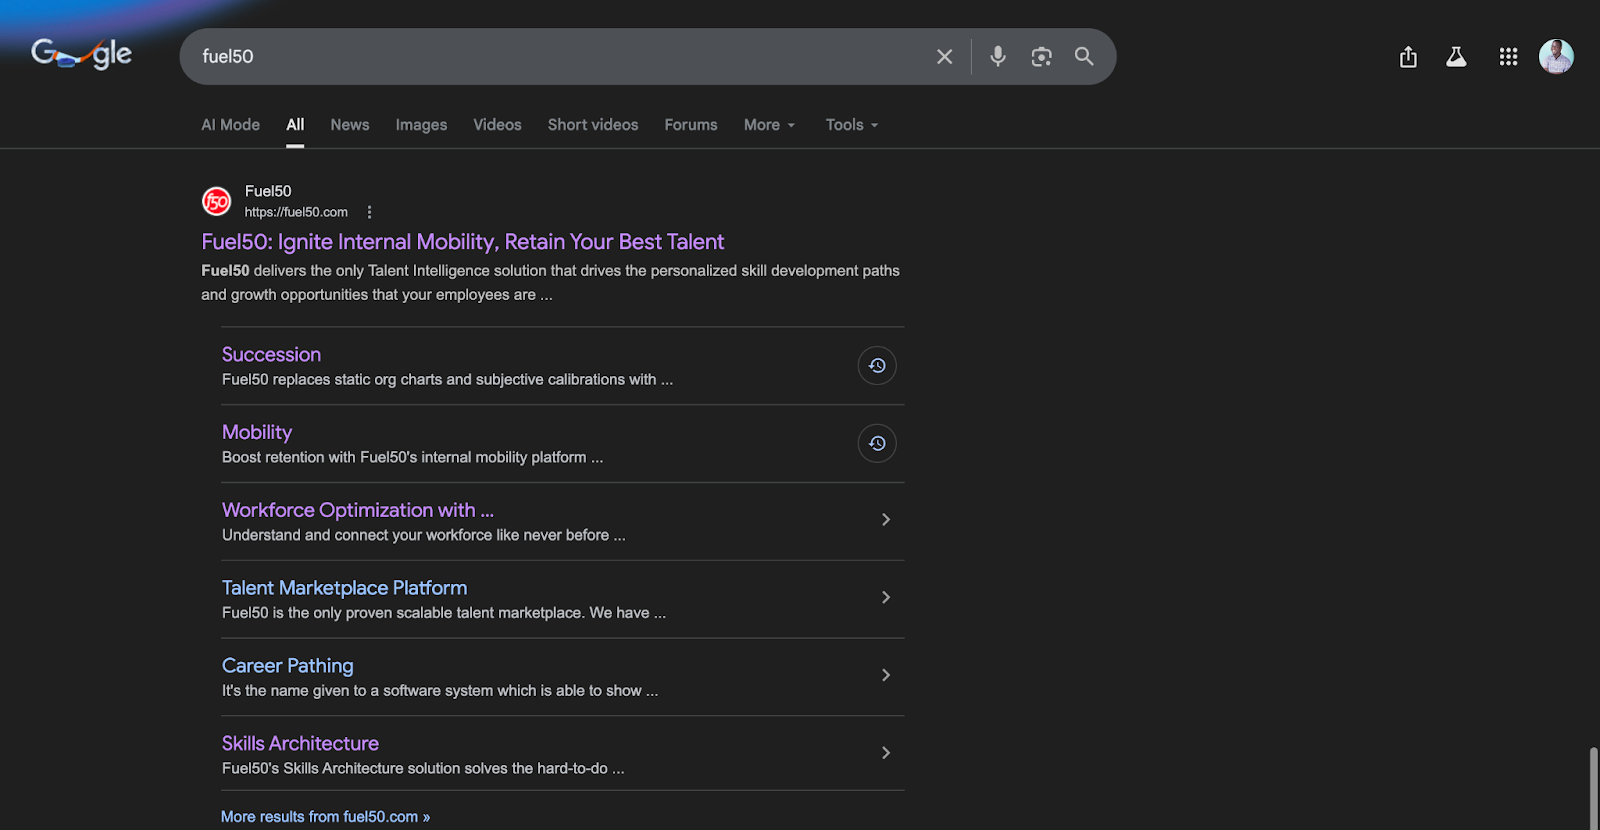Click 'Understand and connect your workforce' description
The height and width of the screenshot is (830, 1600).
pos(423,535)
